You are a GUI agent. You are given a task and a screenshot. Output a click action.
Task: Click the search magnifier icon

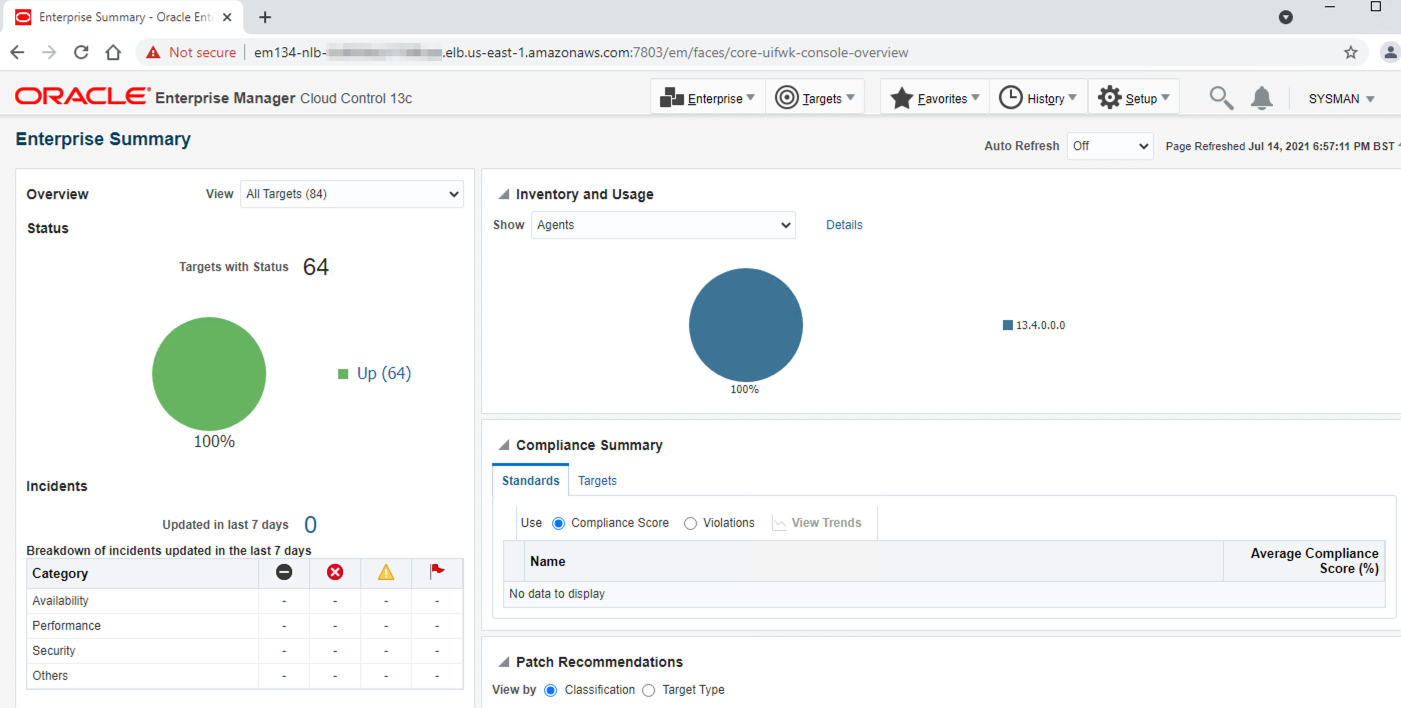tap(1221, 98)
